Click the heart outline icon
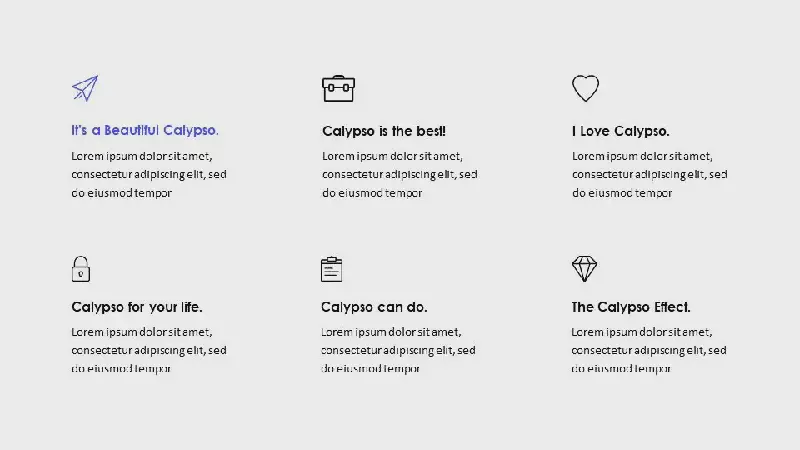This screenshot has width=800, height=450. coord(585,88)
